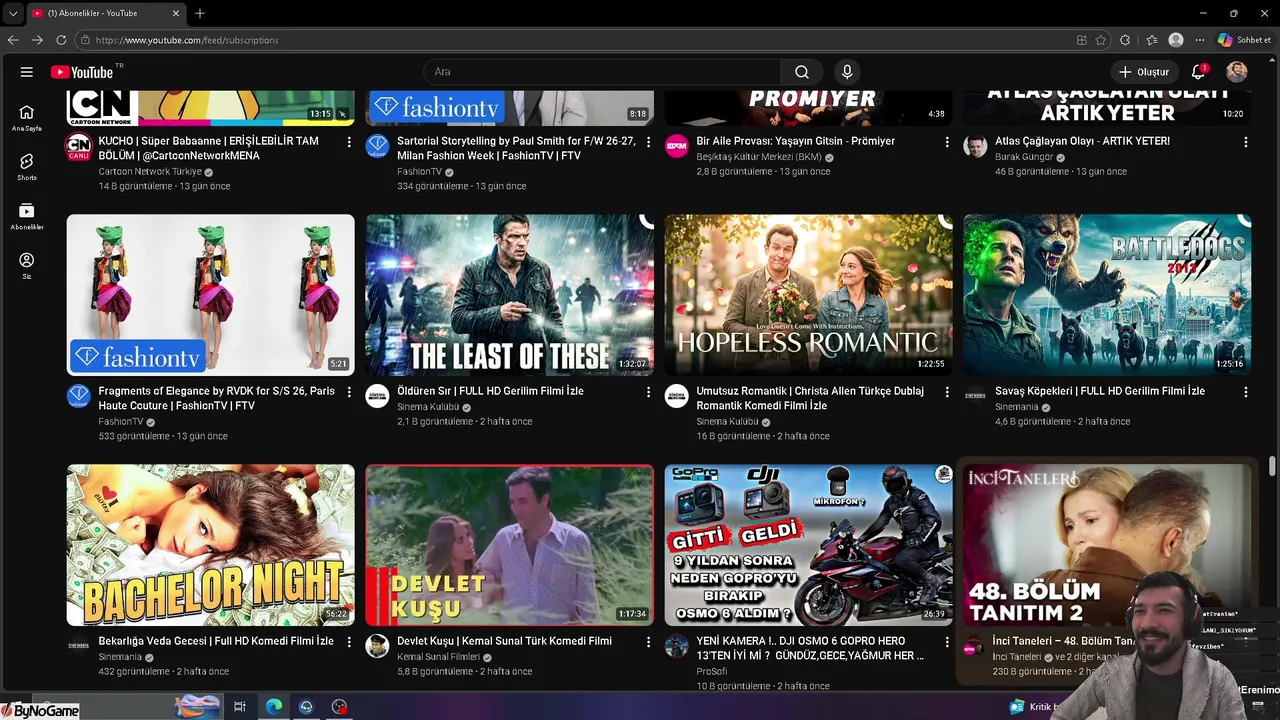Open the account avatar menu
This screenshot has width=1280, height=720.
[1237, 72]
